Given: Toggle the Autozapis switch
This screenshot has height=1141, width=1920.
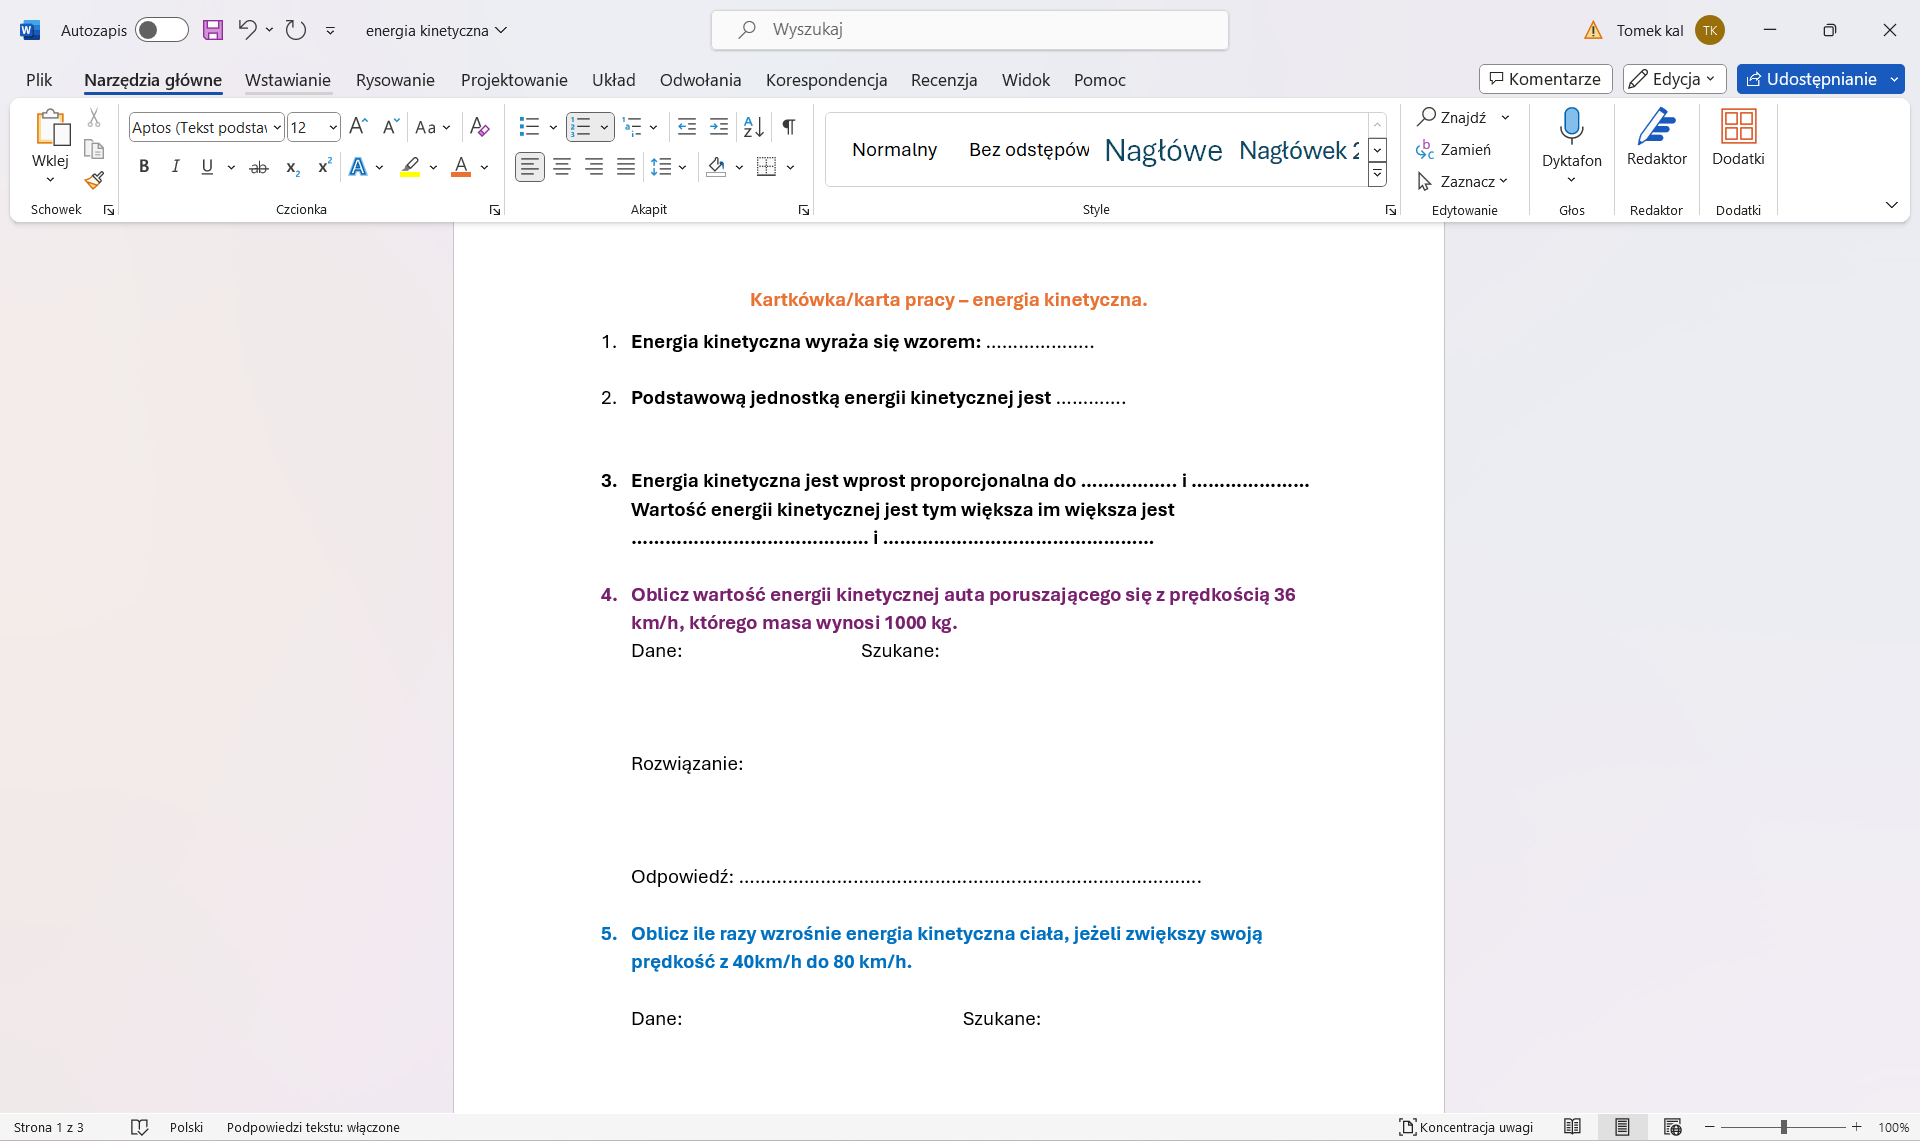Looking at the screenshot, I should click(162, 30).
